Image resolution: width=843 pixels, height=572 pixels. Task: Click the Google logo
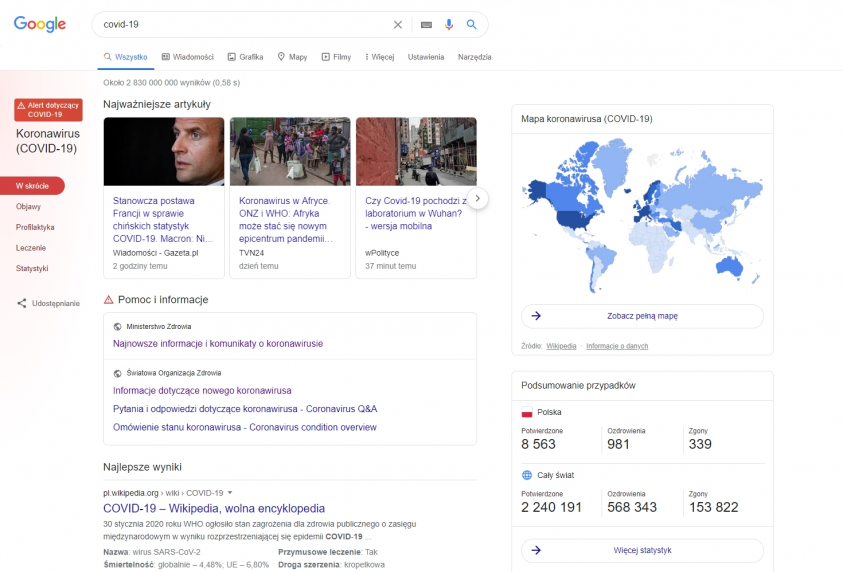[x=40, y=24]
